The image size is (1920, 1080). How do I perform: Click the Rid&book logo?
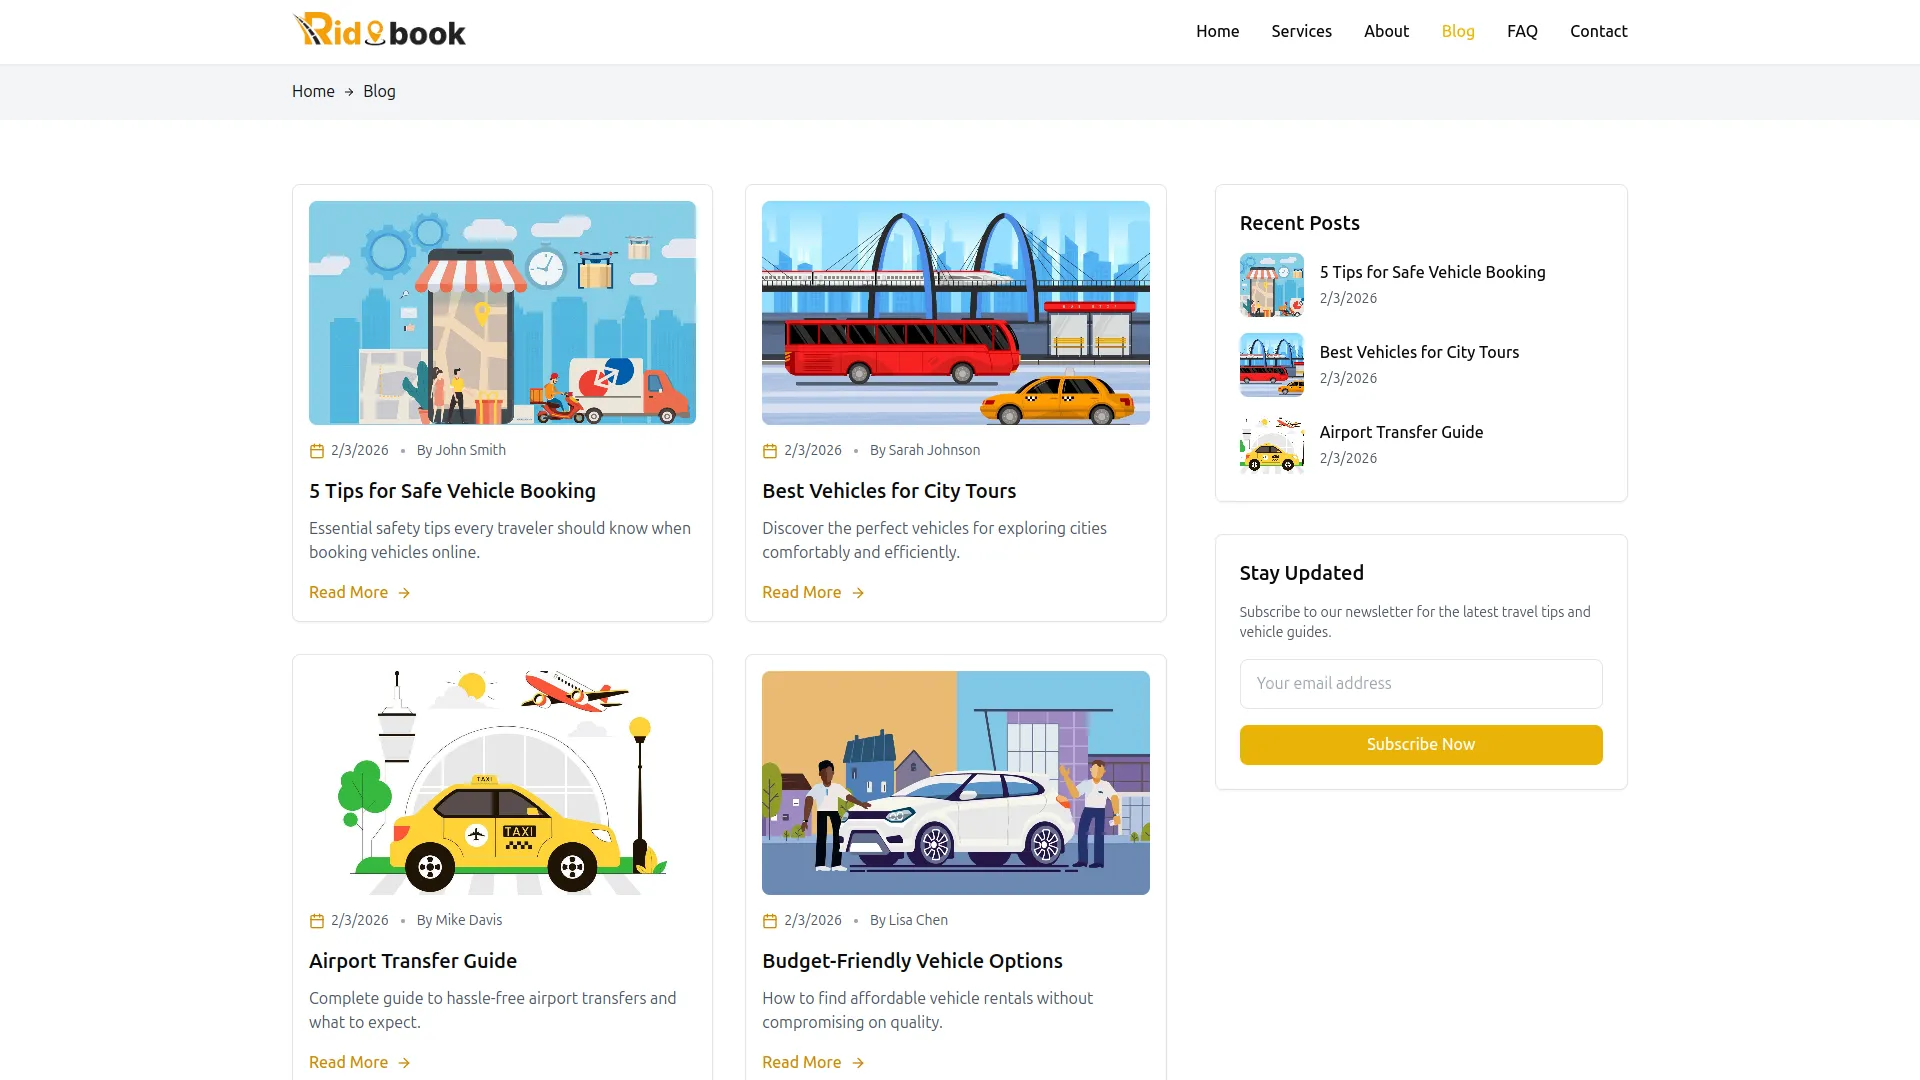click(x=379, y=31)
